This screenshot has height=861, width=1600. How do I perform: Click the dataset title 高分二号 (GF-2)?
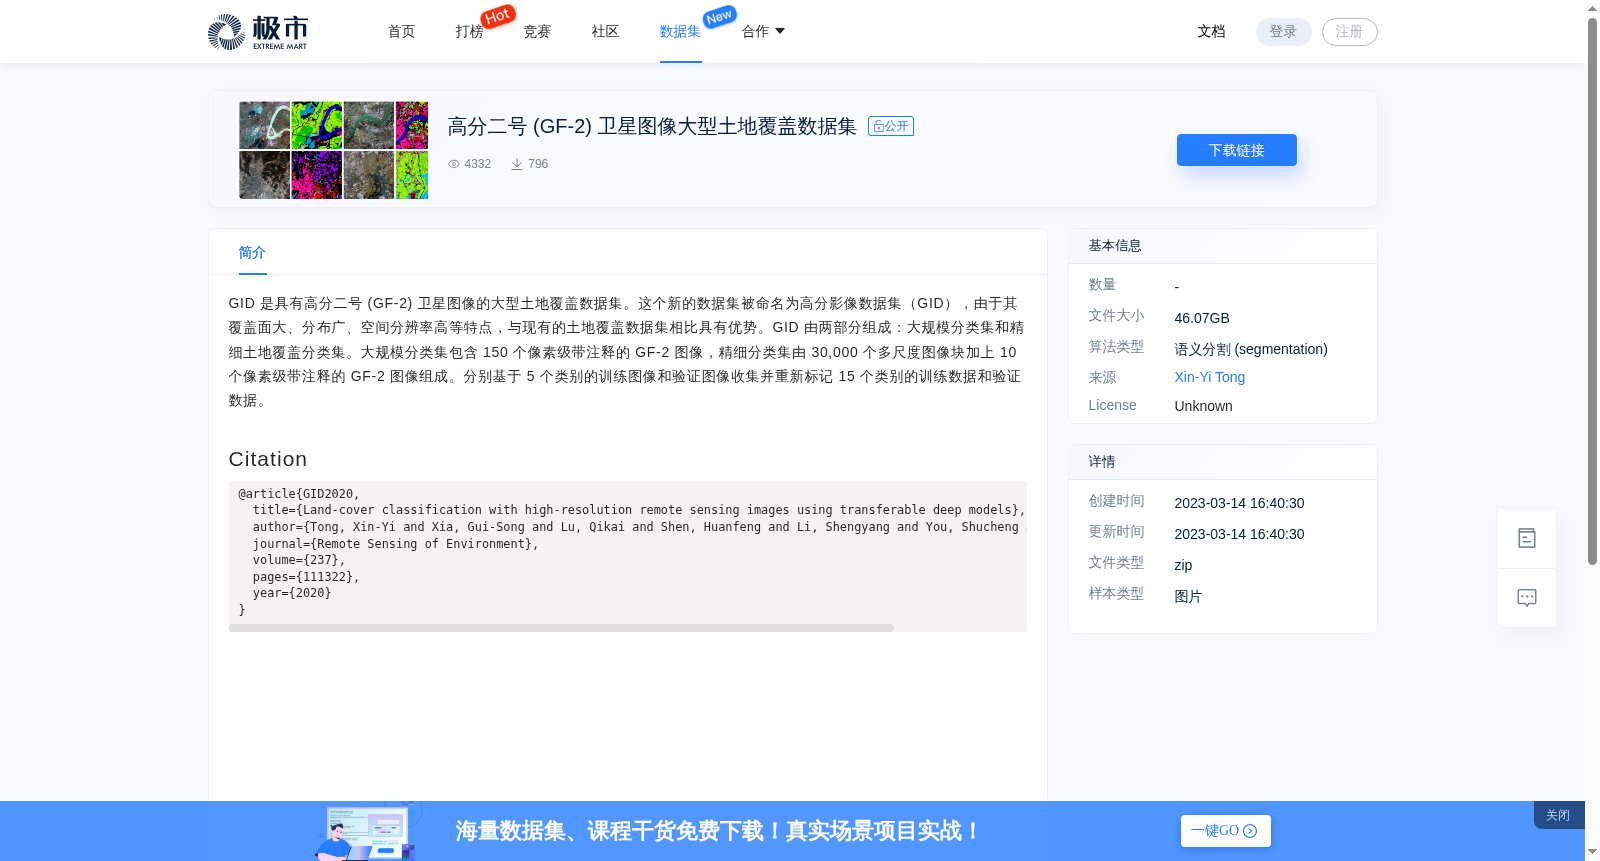[652, 127]
